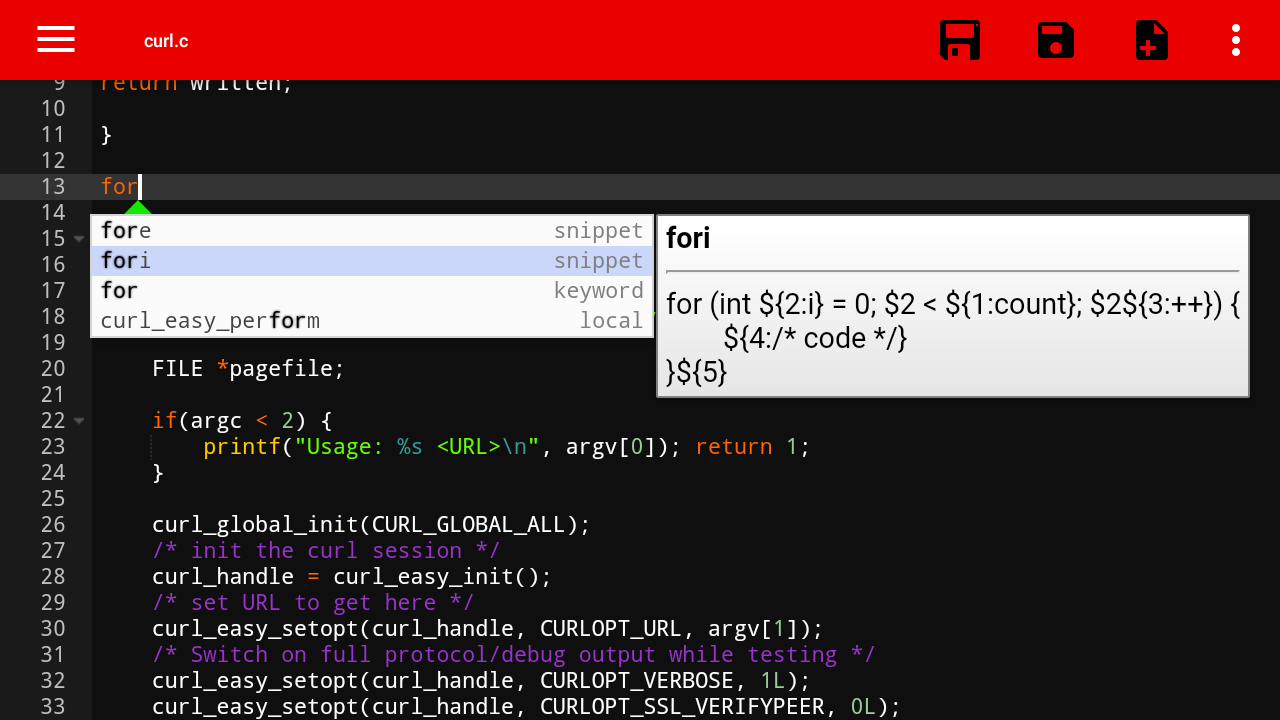Click the highlighted line 13

[119, 186]
